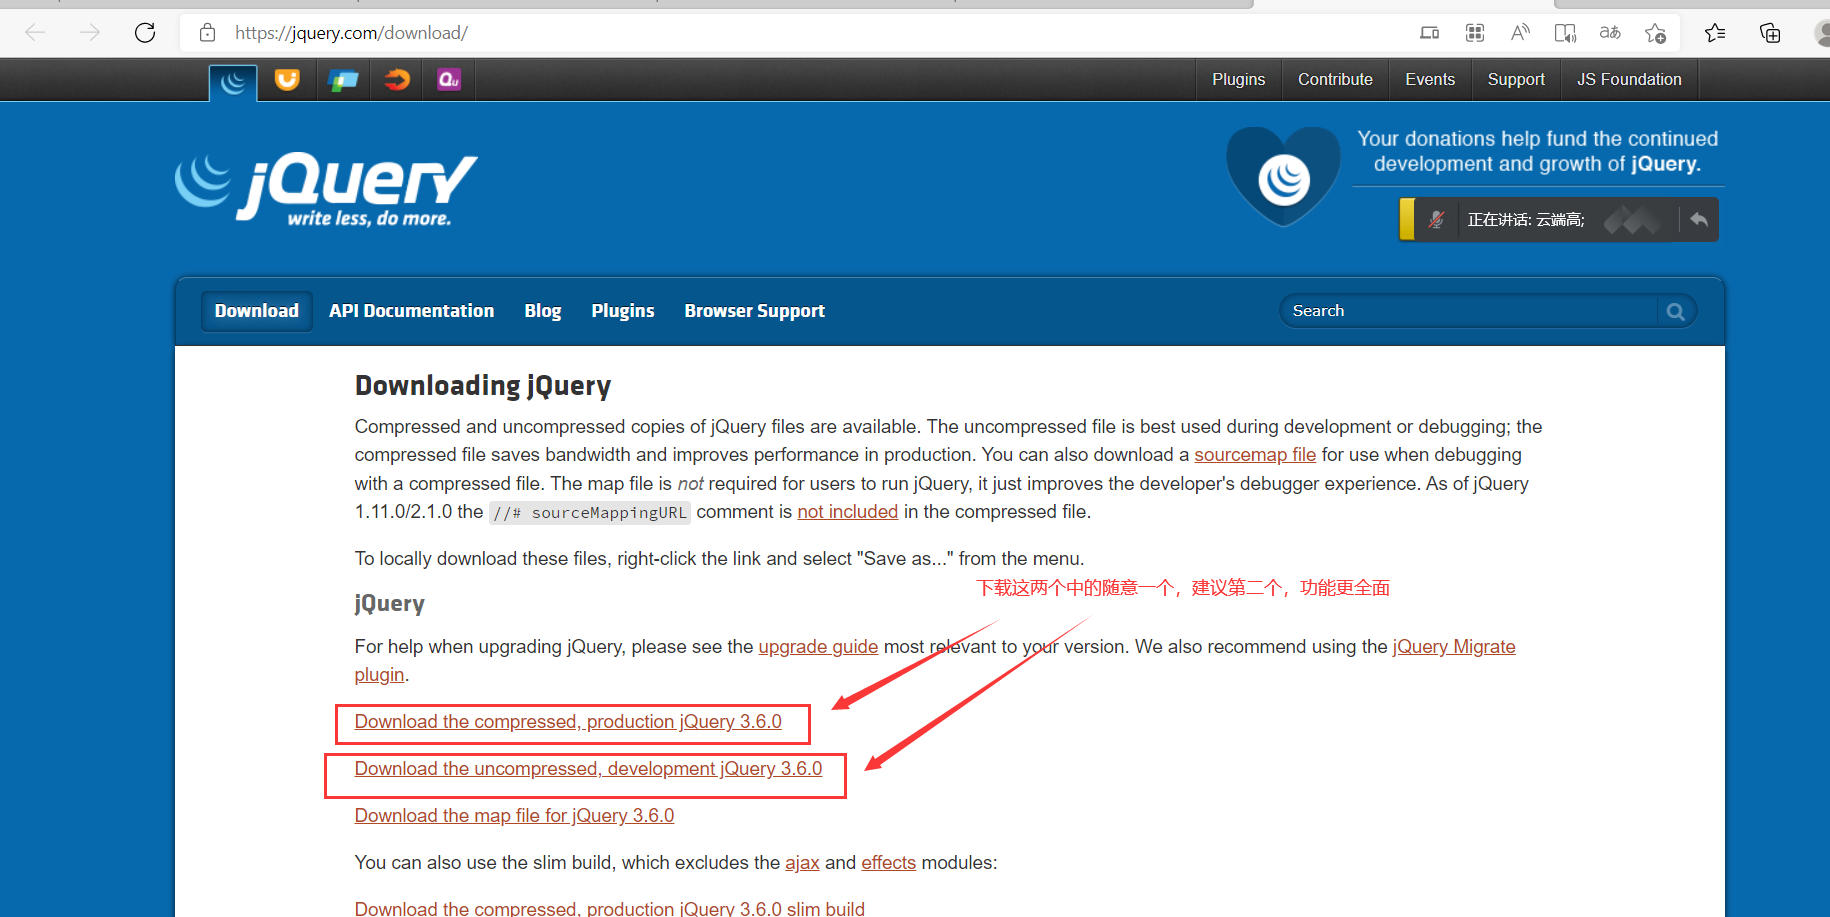Select the jQuery project icon in top bar

[x=233, y=82]
